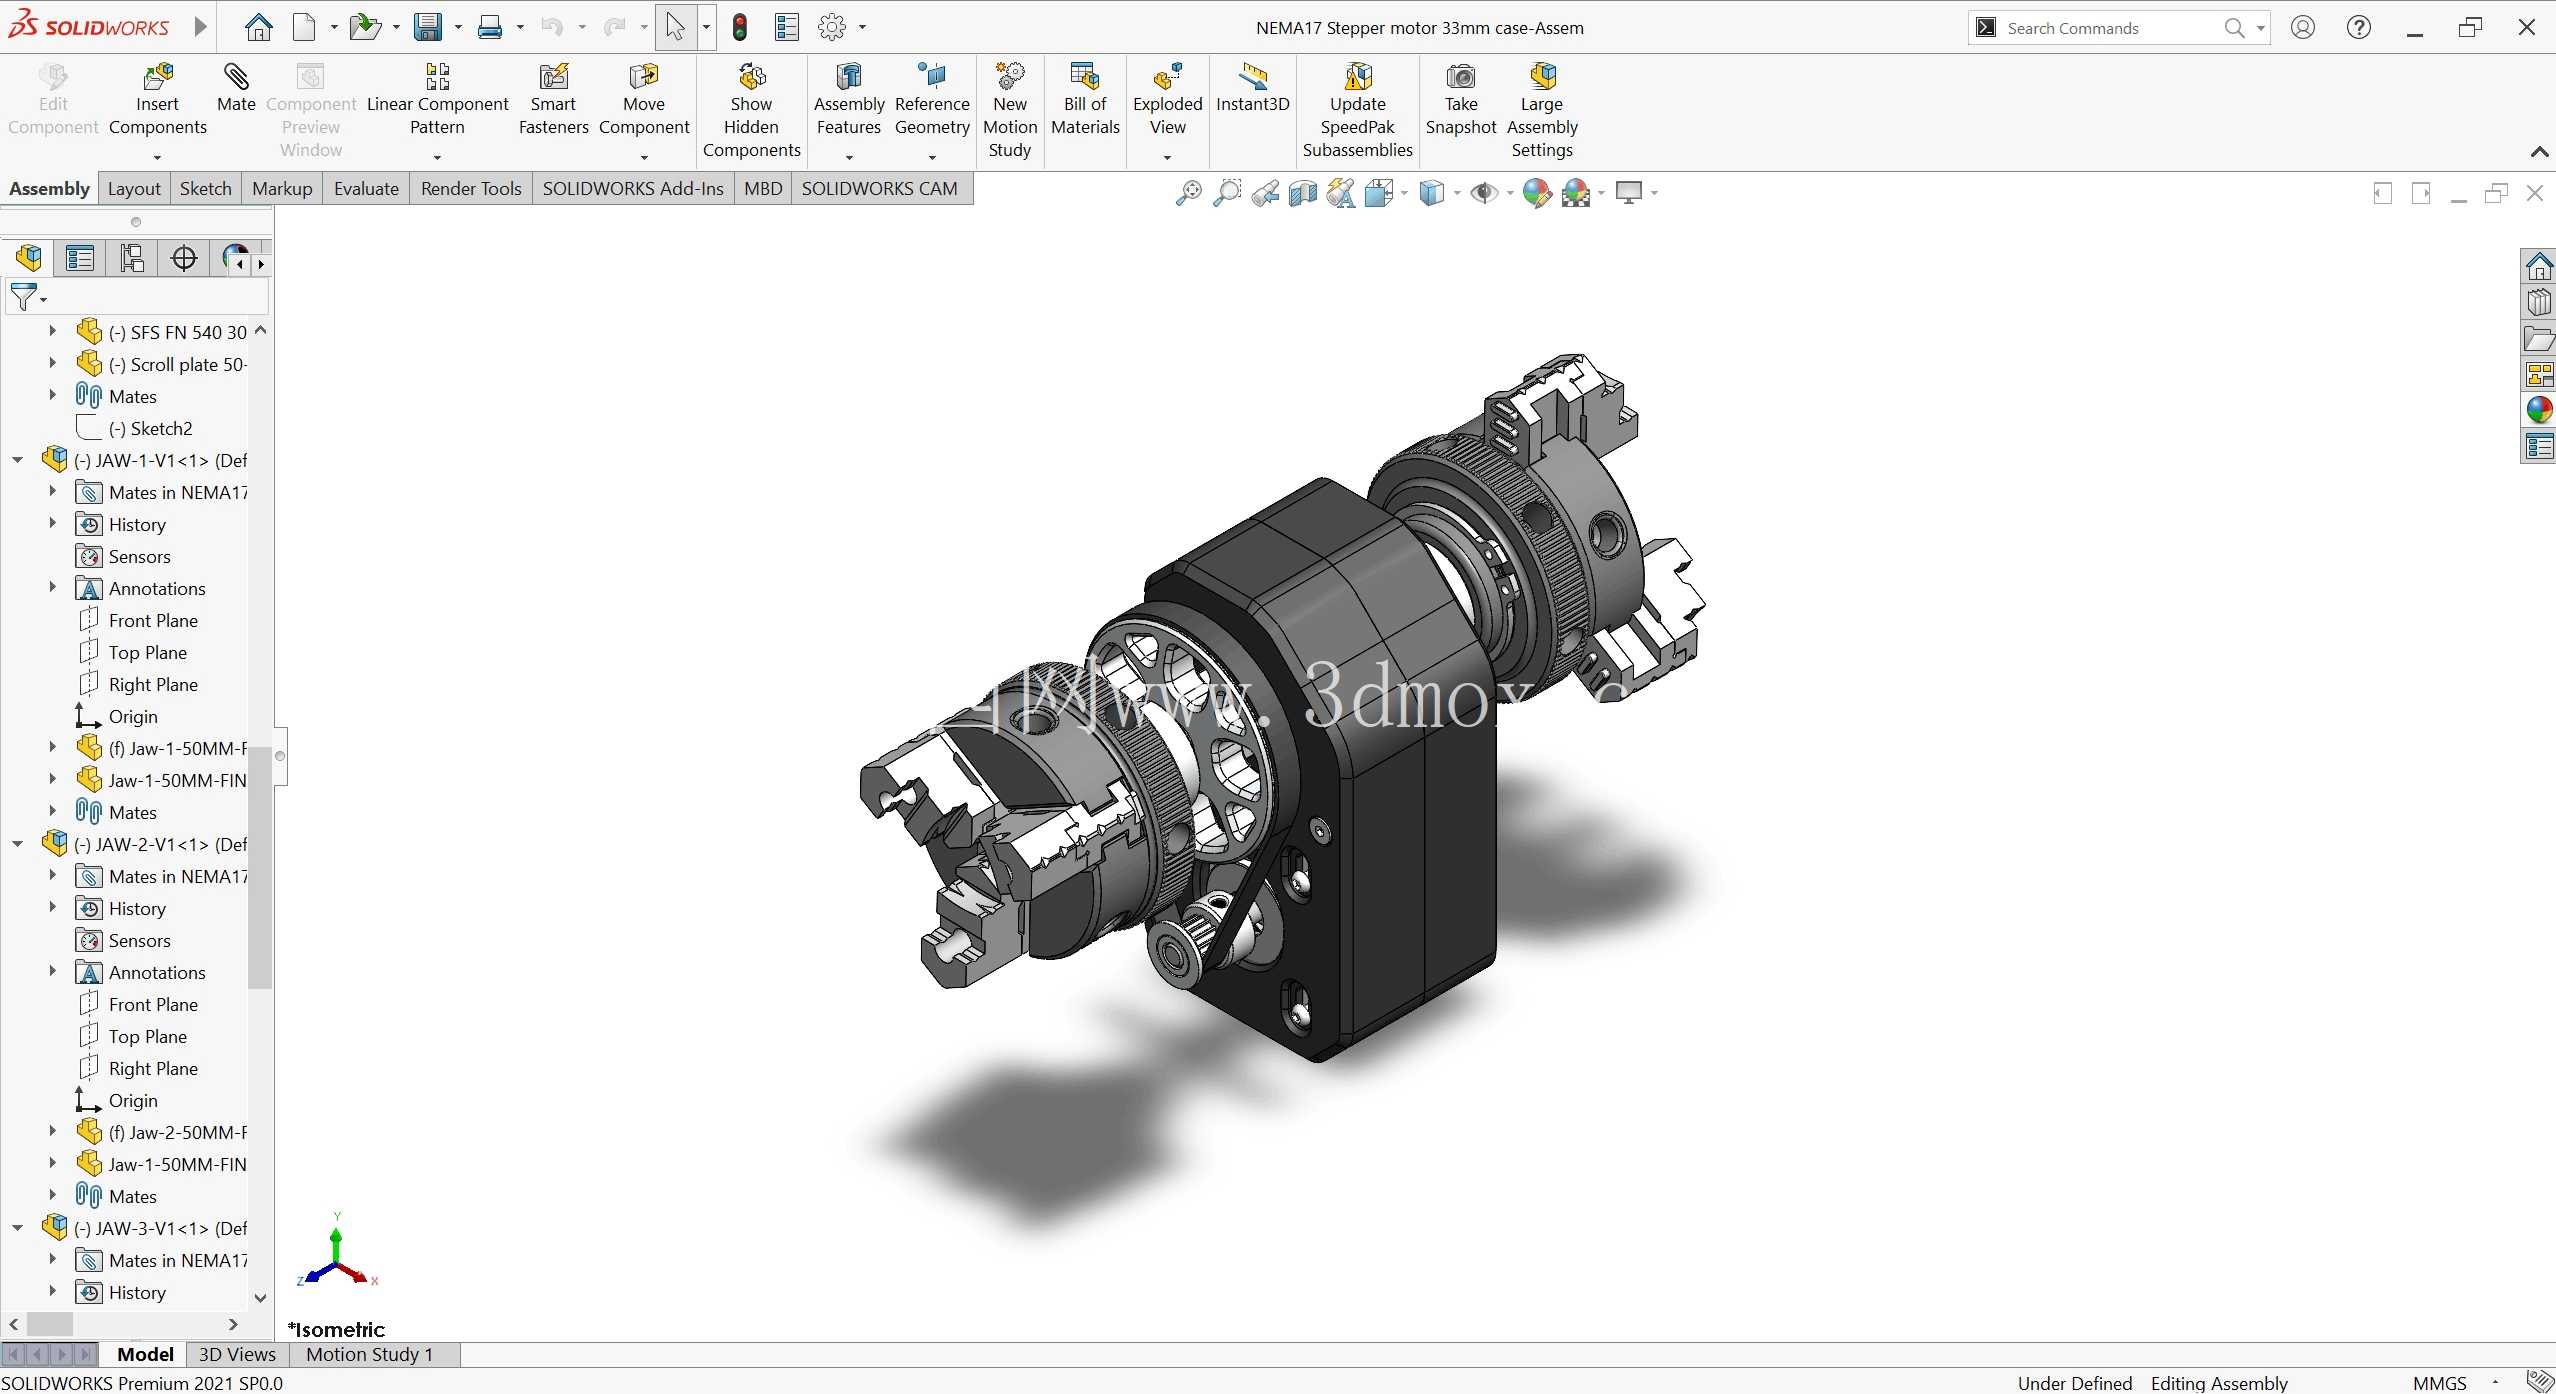Open Exploded View dropdown arrow

pos(1167,157)
